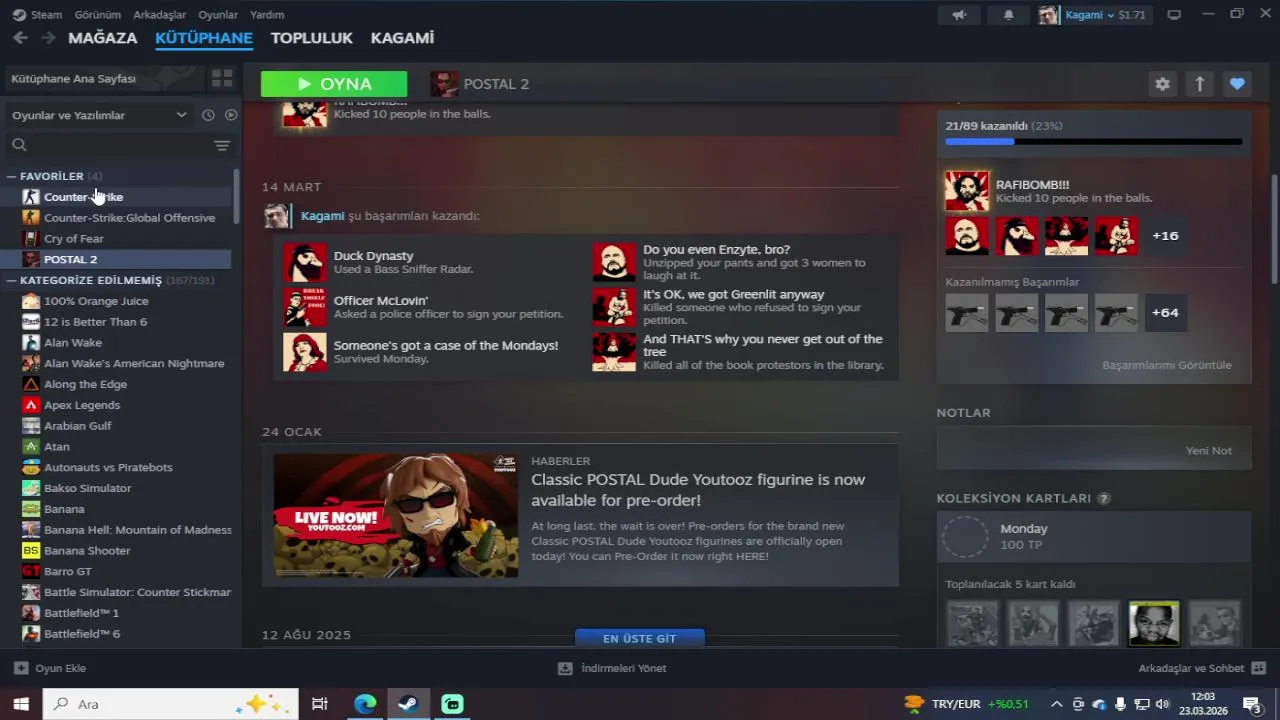The image size is (1280, 720).
Task: Show hidden system tray icons chevron
Action: pos(1056,704)
